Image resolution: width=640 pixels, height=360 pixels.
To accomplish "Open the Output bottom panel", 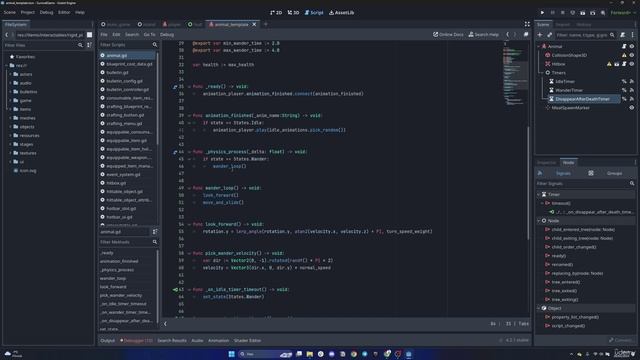I will point(108,340).
